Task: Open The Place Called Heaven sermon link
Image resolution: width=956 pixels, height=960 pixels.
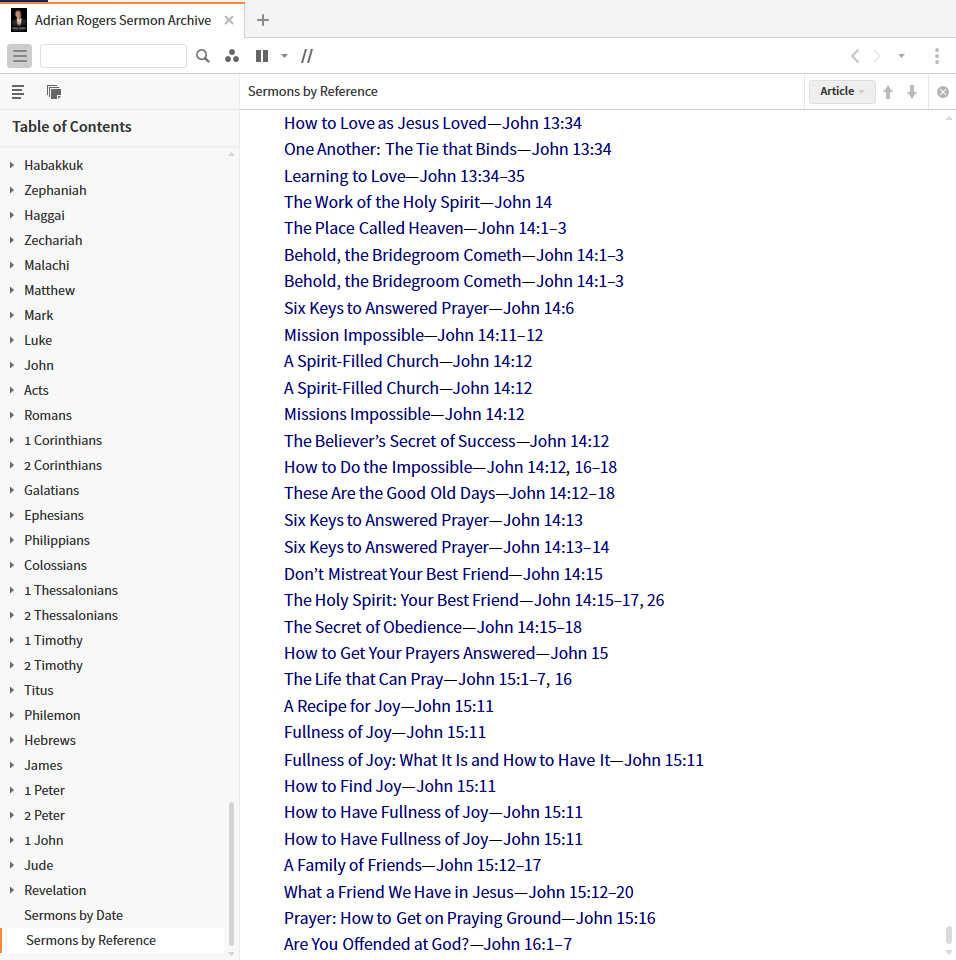Action: (425, 228)
